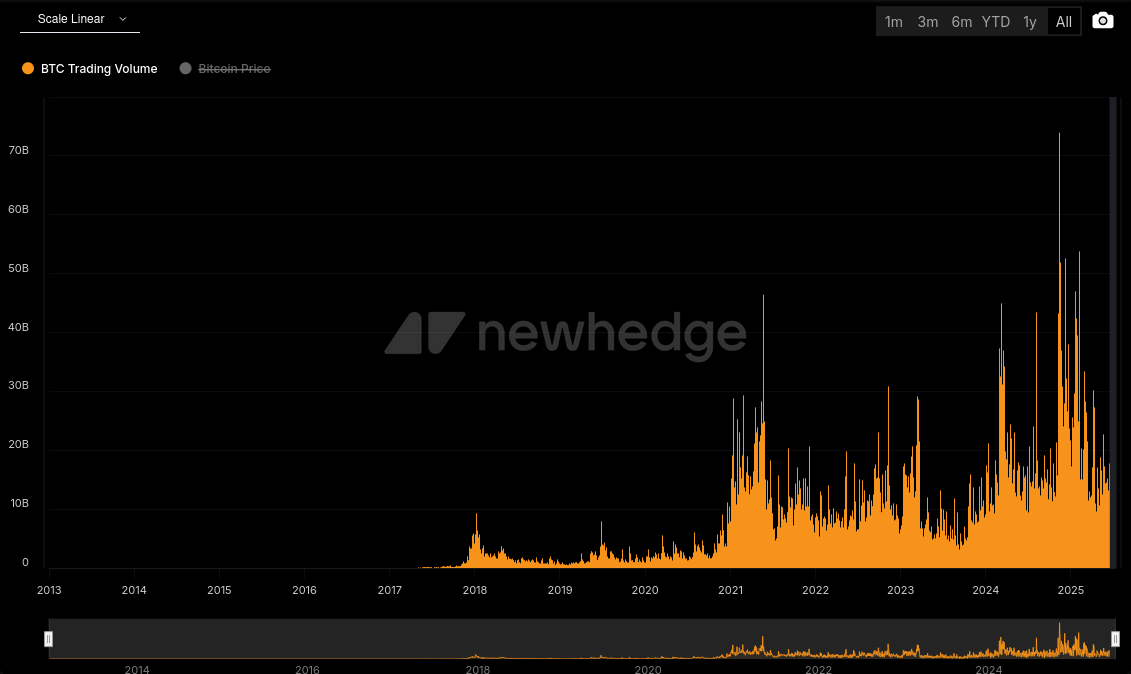The image size is (1131, 674).
Task: Click the 2015 x-axis label
Action: click(219, 590)
